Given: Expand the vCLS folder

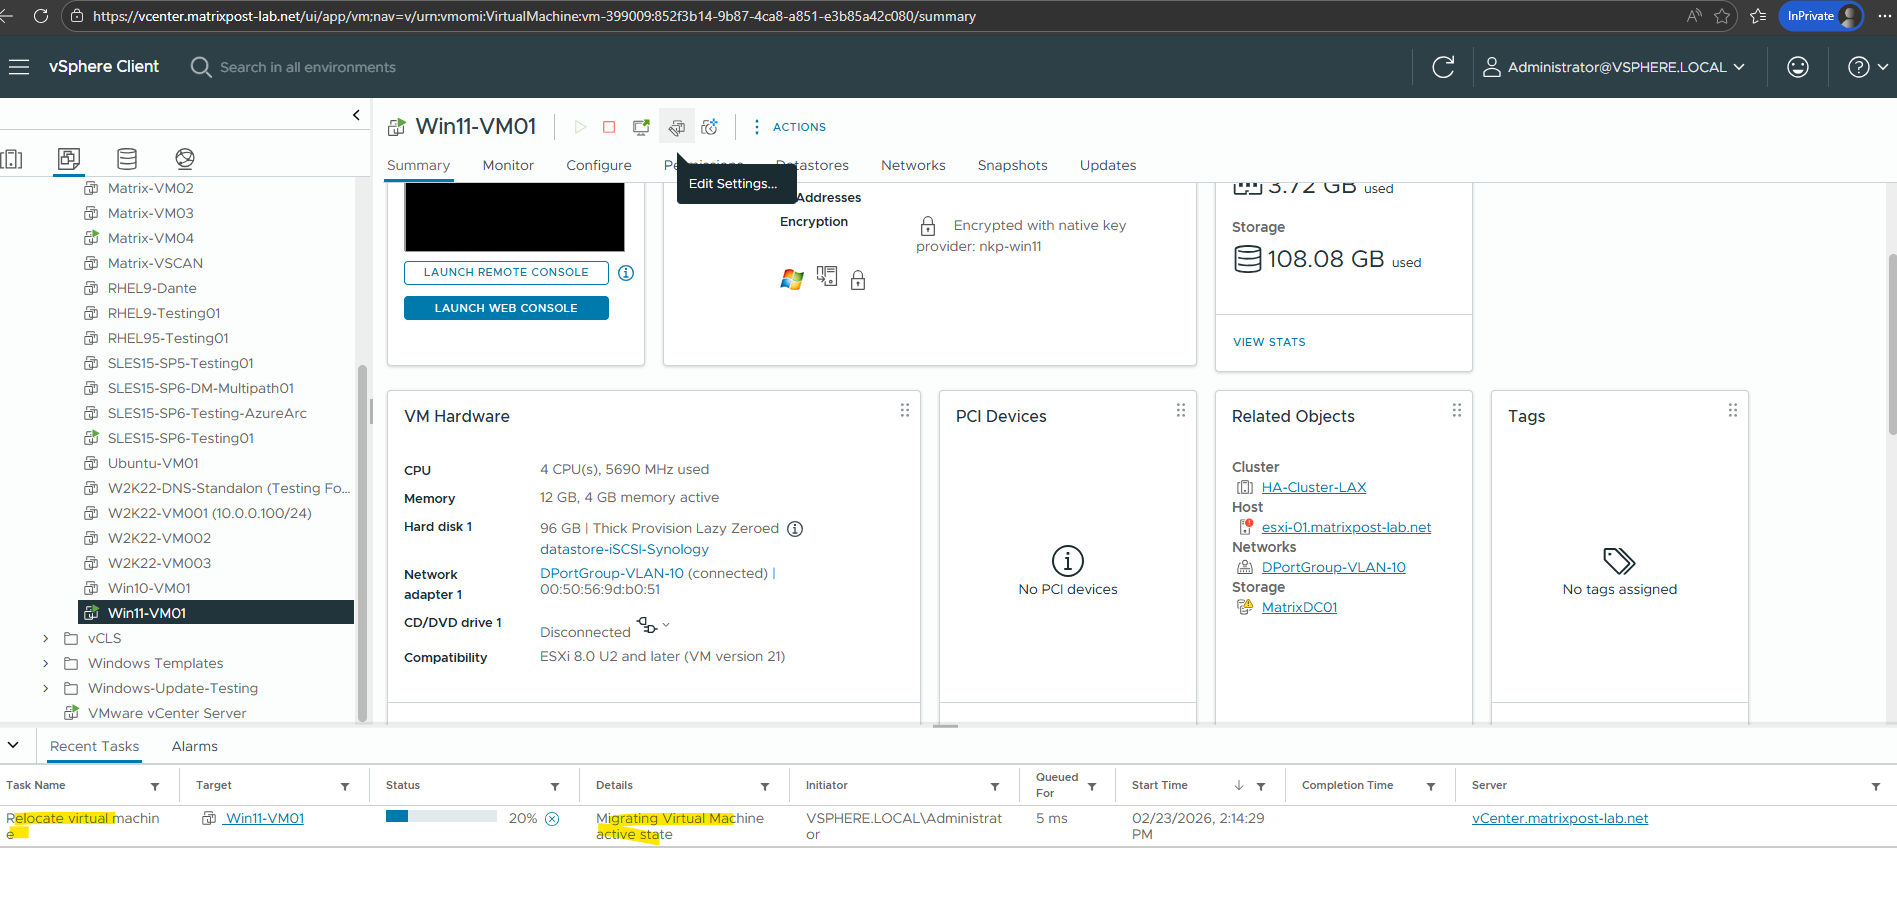Looking at the screenshot, I should 46,638.
